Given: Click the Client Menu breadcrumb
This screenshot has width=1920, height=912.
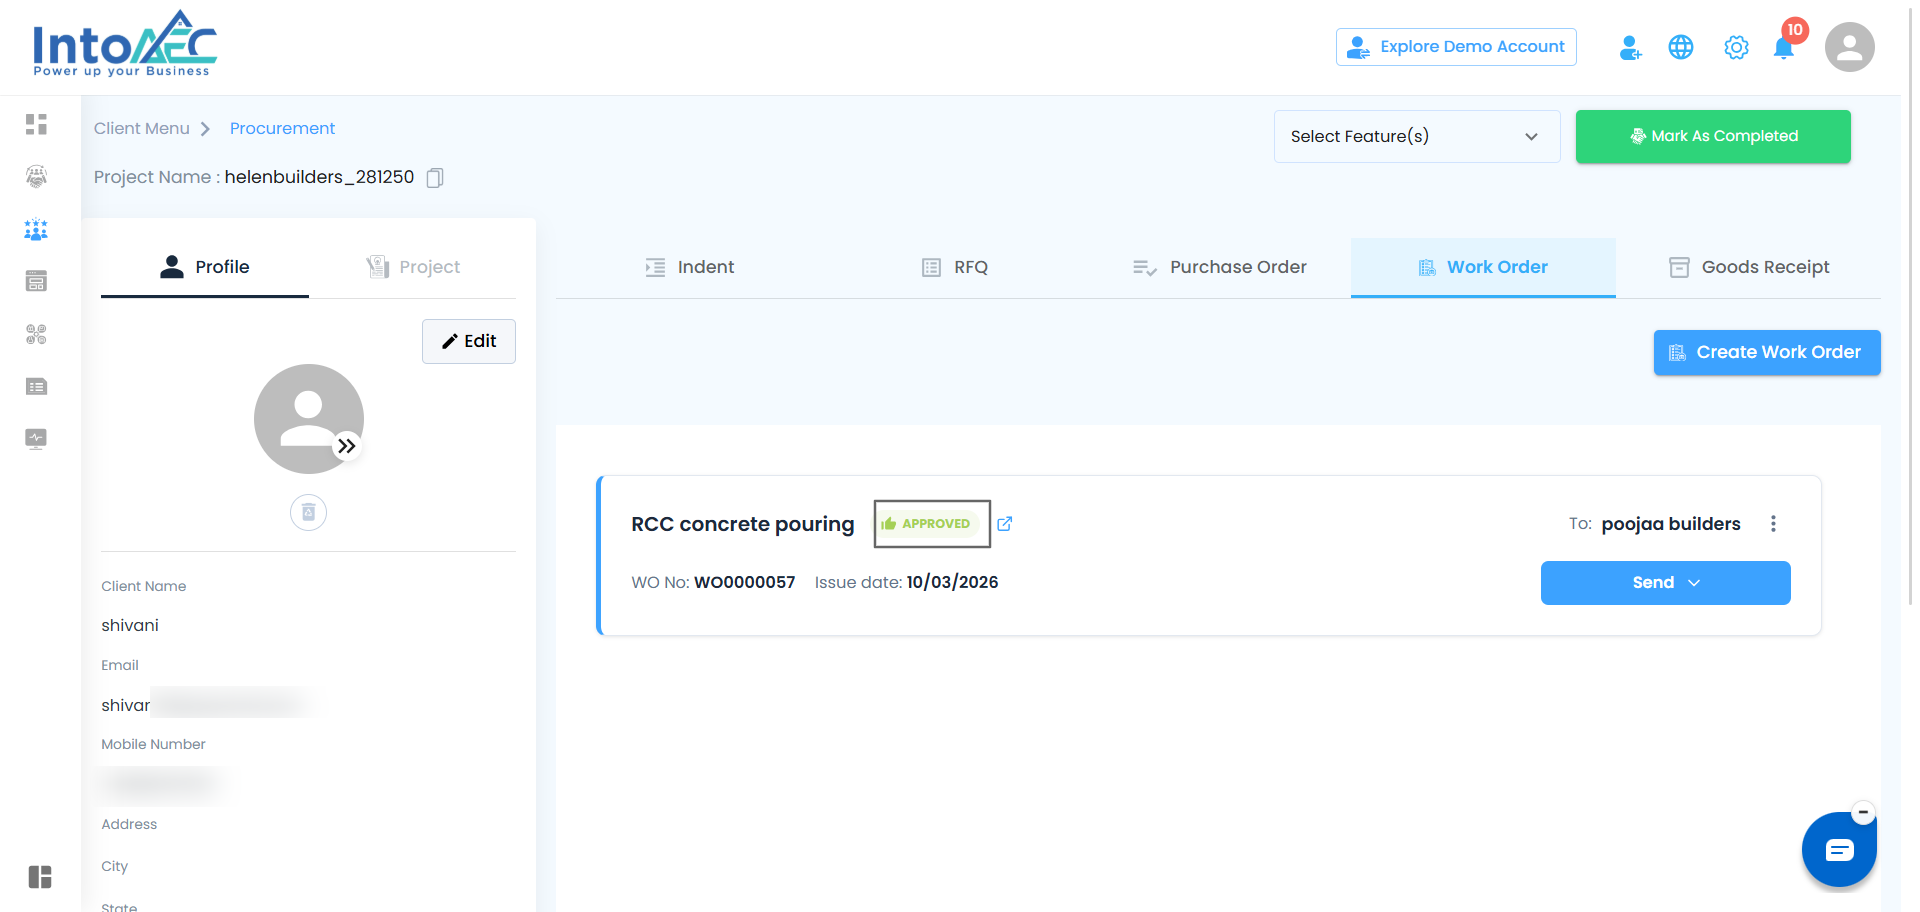Looking at the screenshot, I should pyautogui.click(x=142, y=128).
